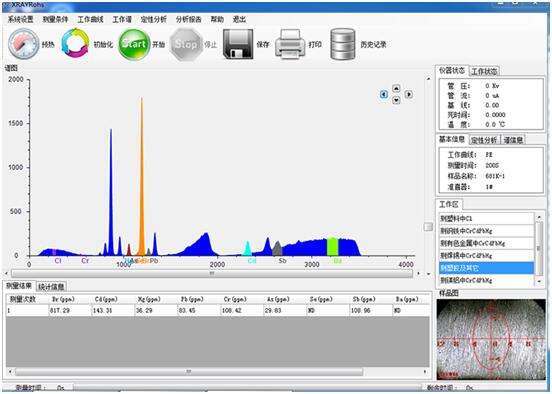Click the printer icon
This screenshot has width=552, height=394.
click(290, 44)
